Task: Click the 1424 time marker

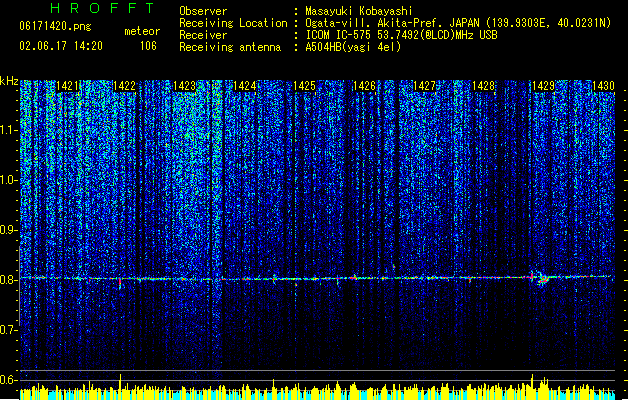Action: click(x=244, y=86)
